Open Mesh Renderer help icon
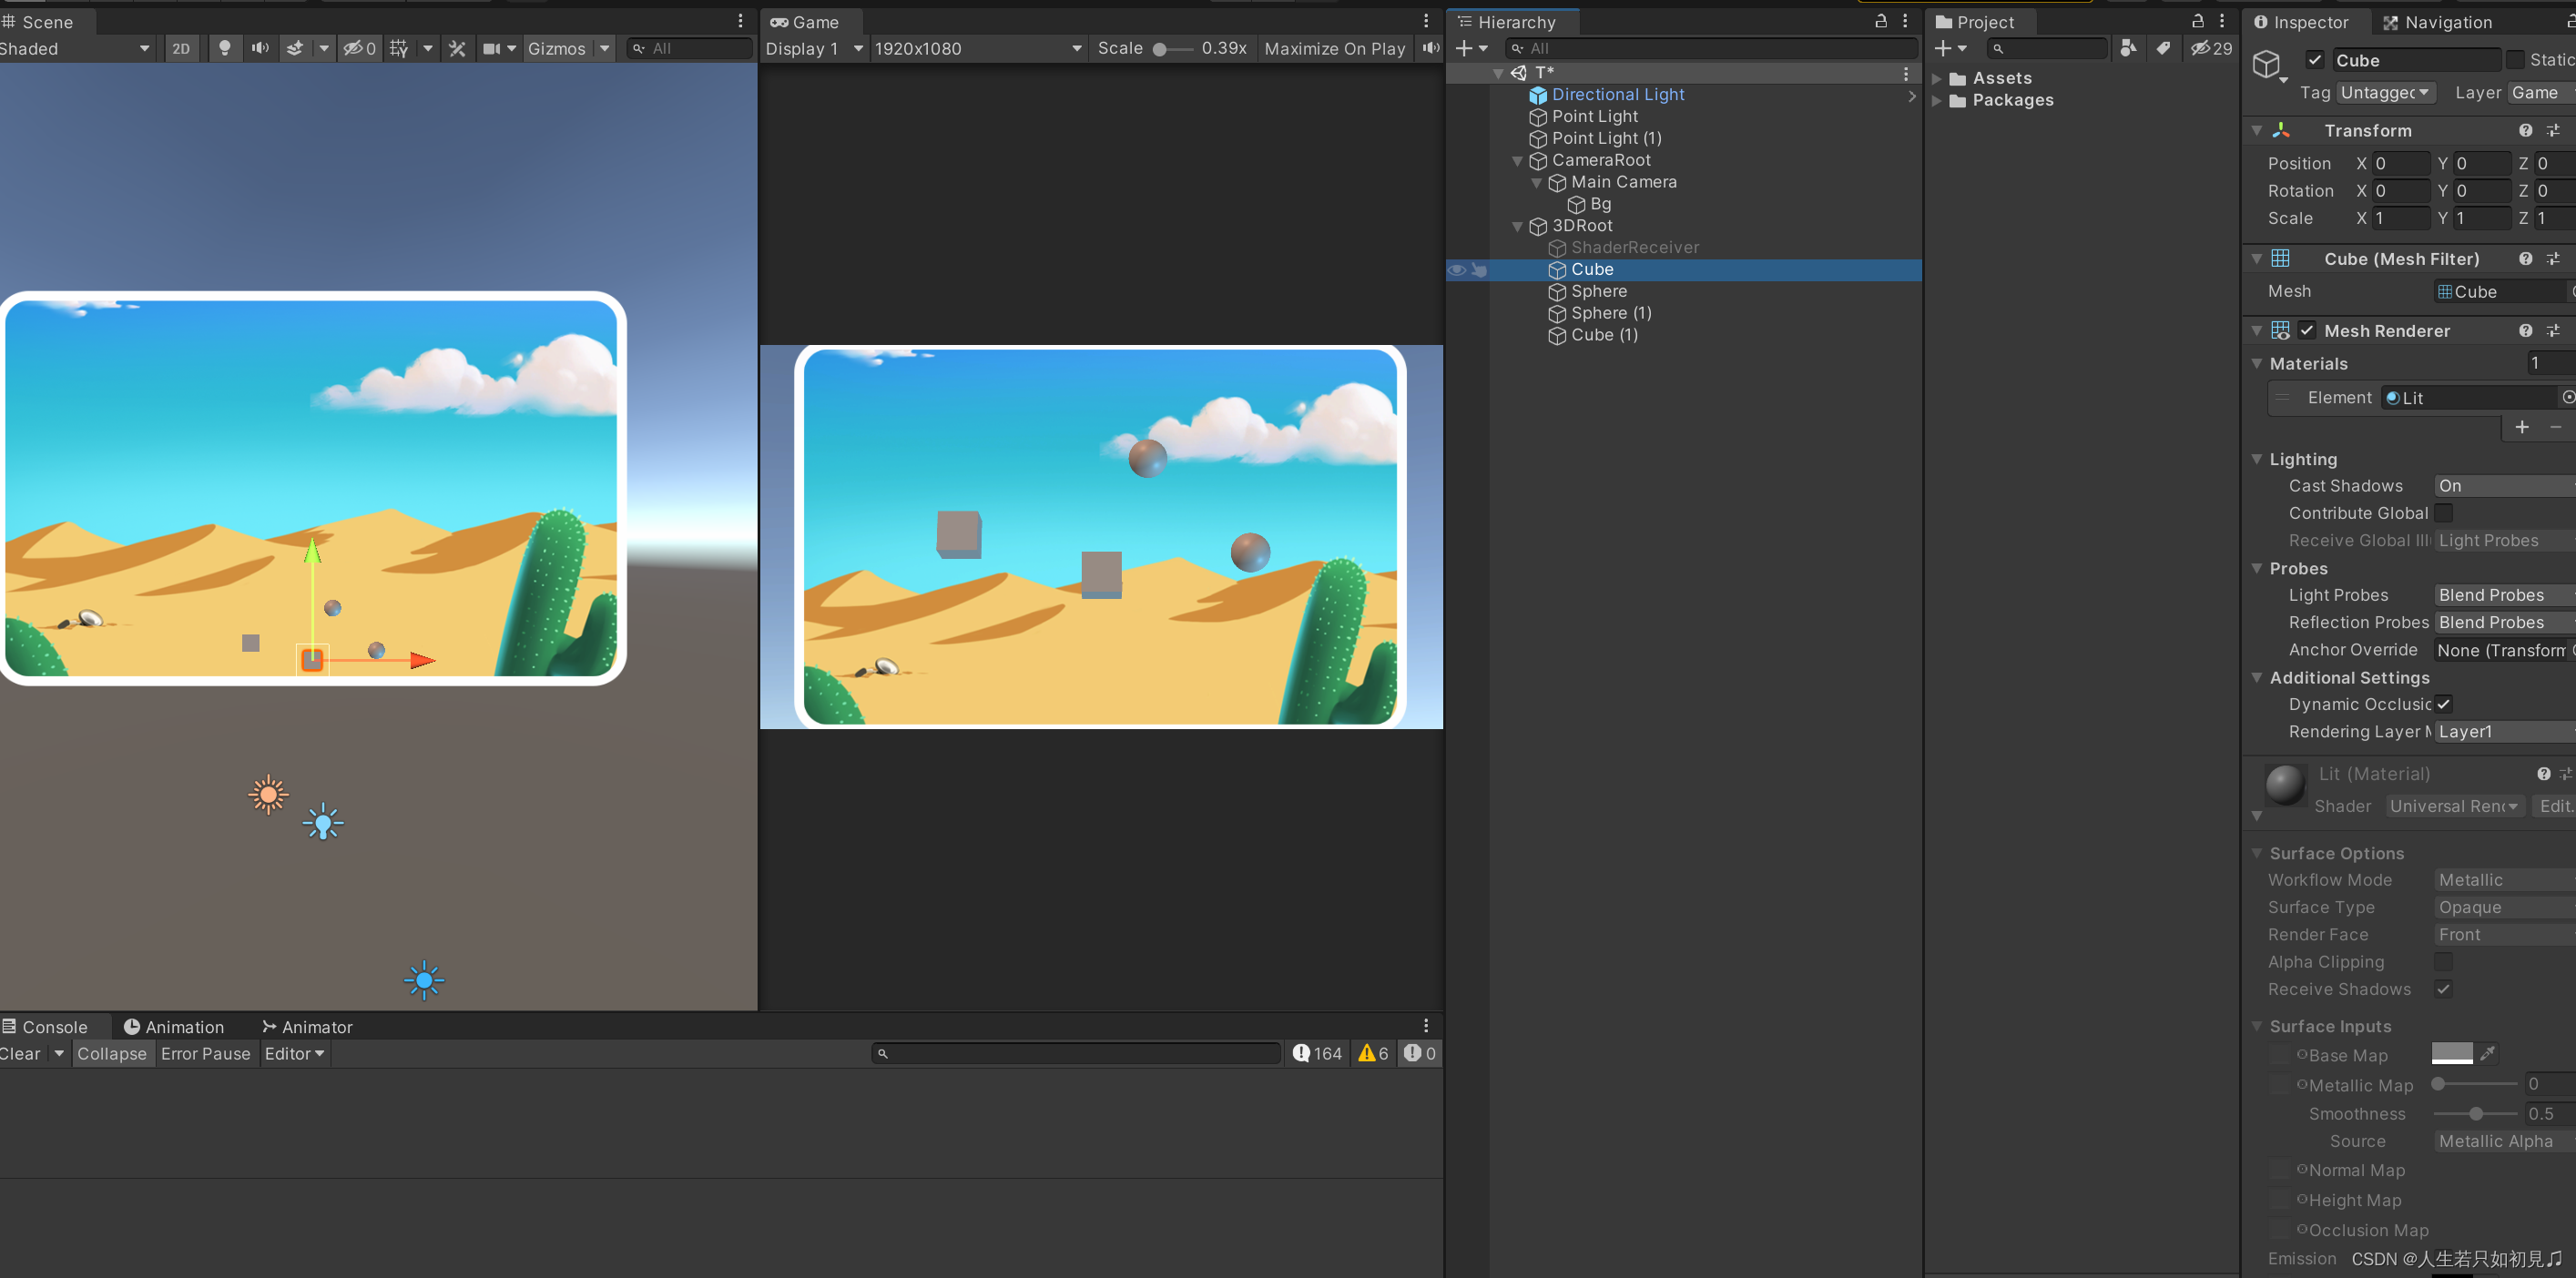The image size is (2576, 1278). (2525, 331)
